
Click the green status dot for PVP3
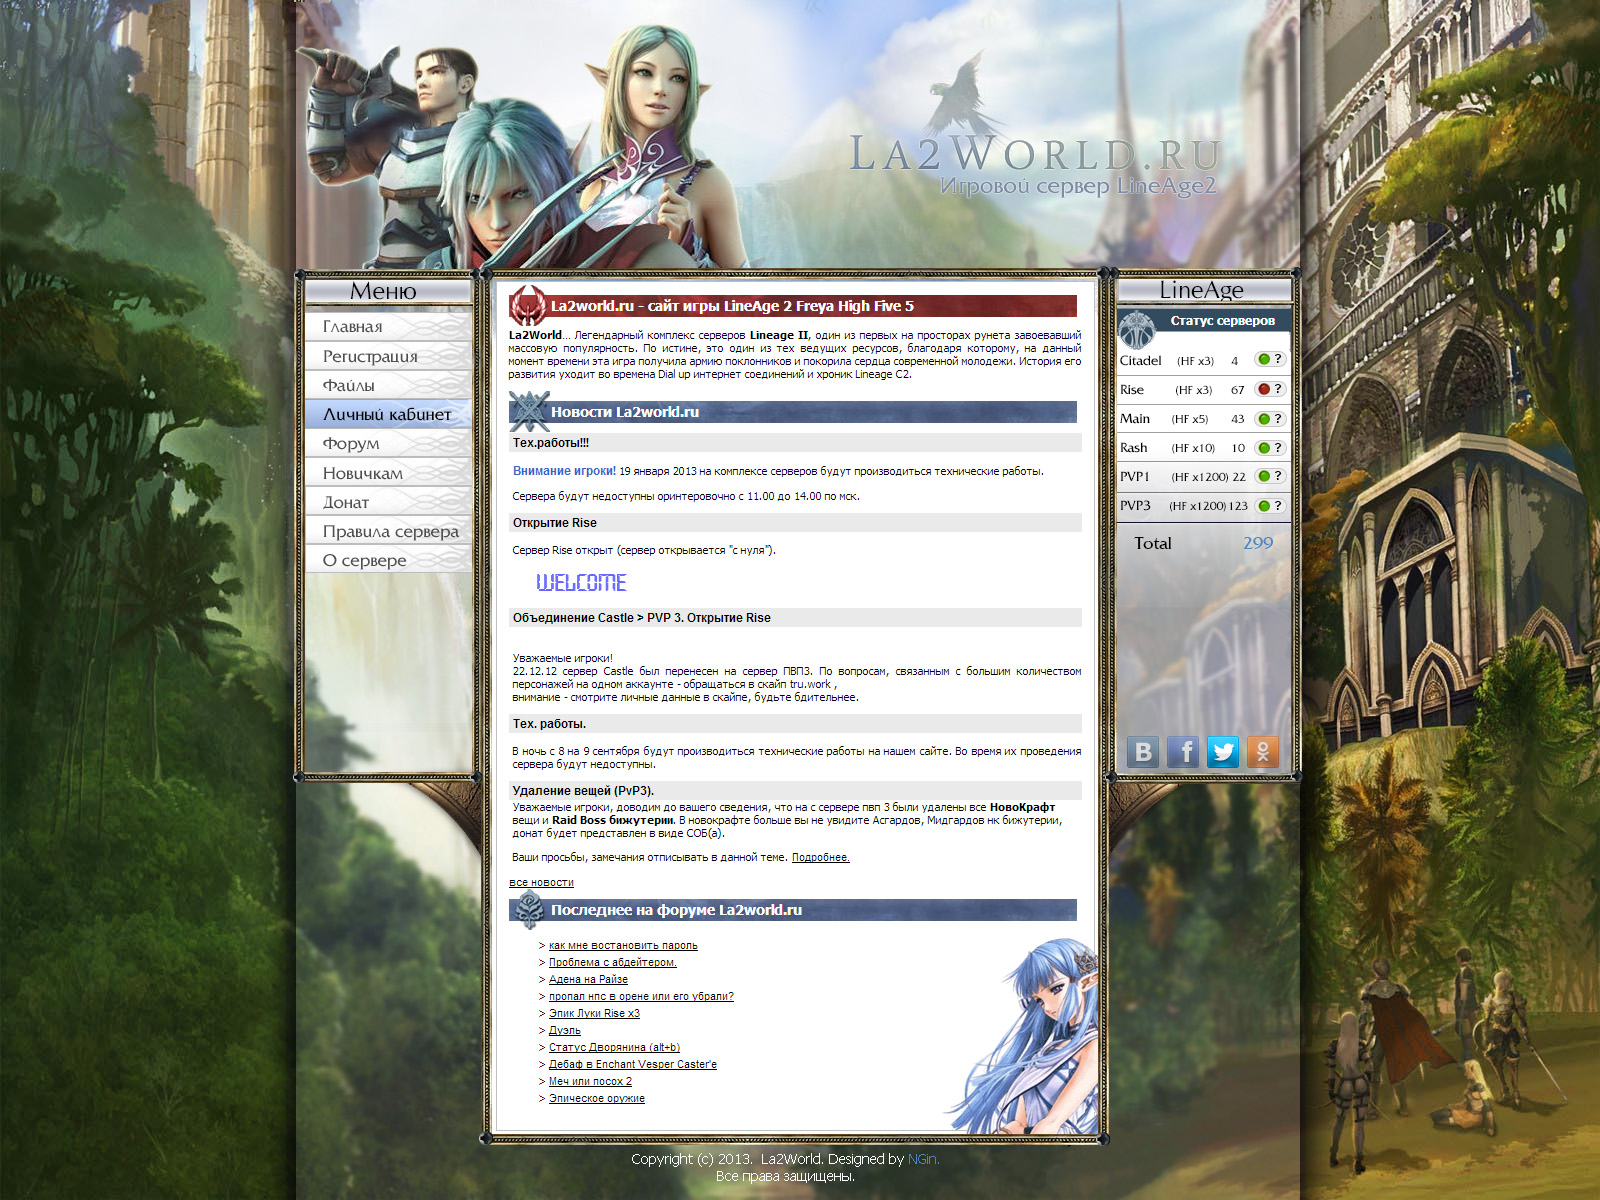point(1264,506)
